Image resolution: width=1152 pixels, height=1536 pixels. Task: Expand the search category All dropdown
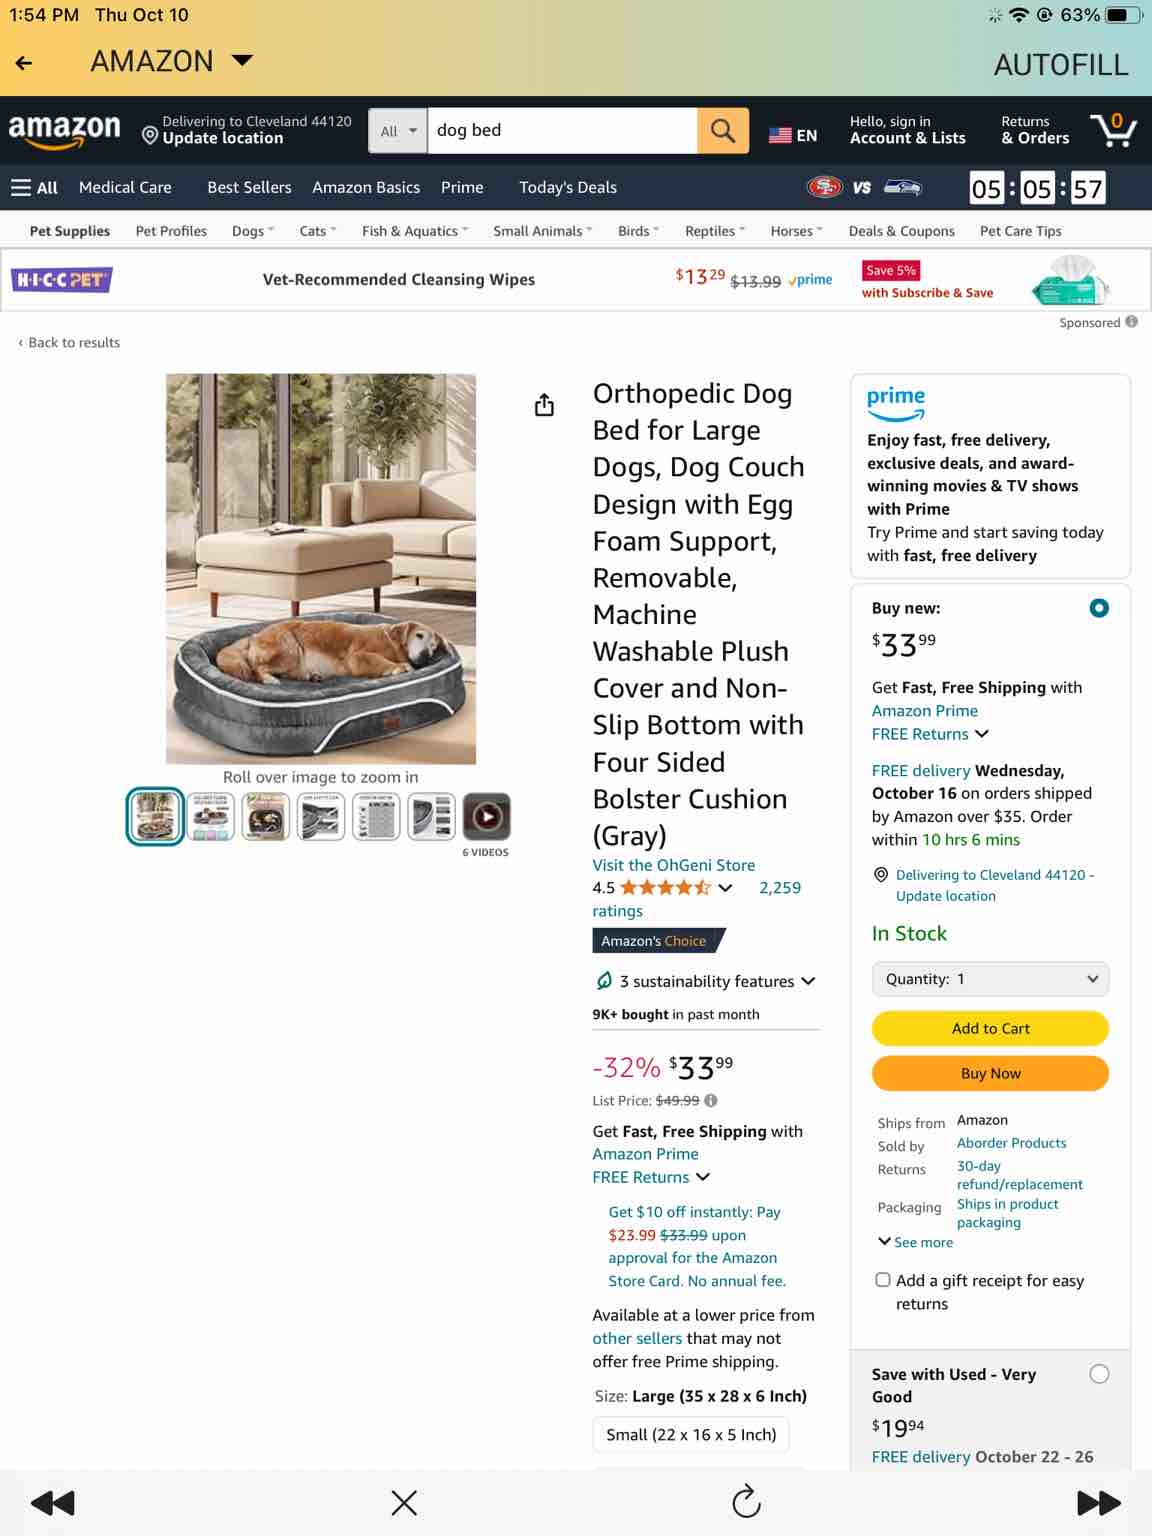[x=398, y=131]
